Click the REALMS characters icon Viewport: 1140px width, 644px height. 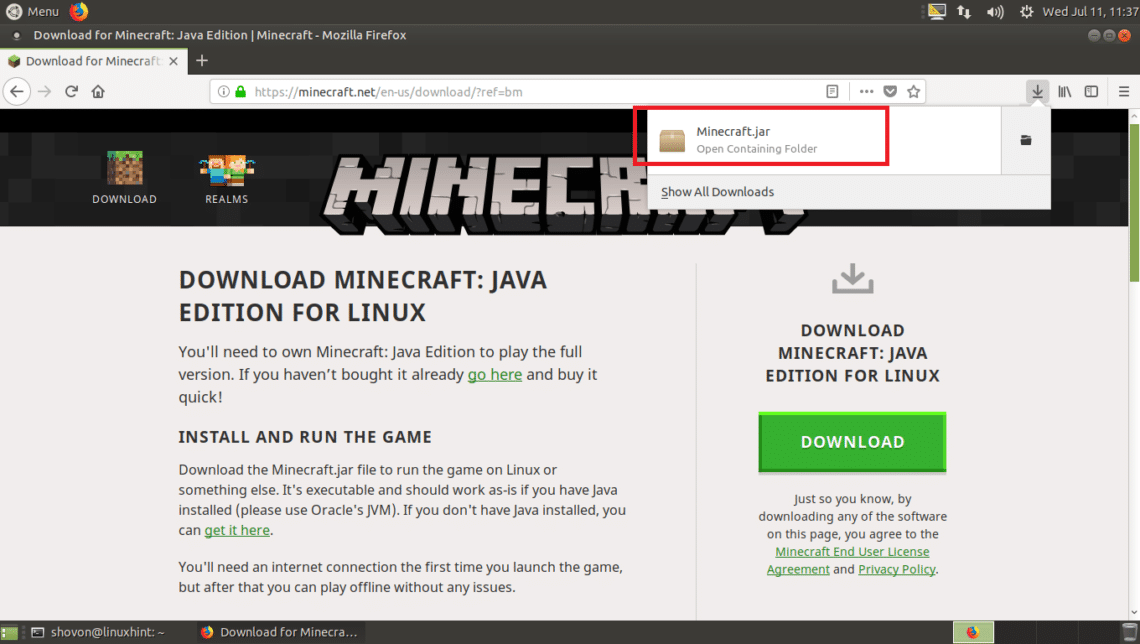click(227, 169)
